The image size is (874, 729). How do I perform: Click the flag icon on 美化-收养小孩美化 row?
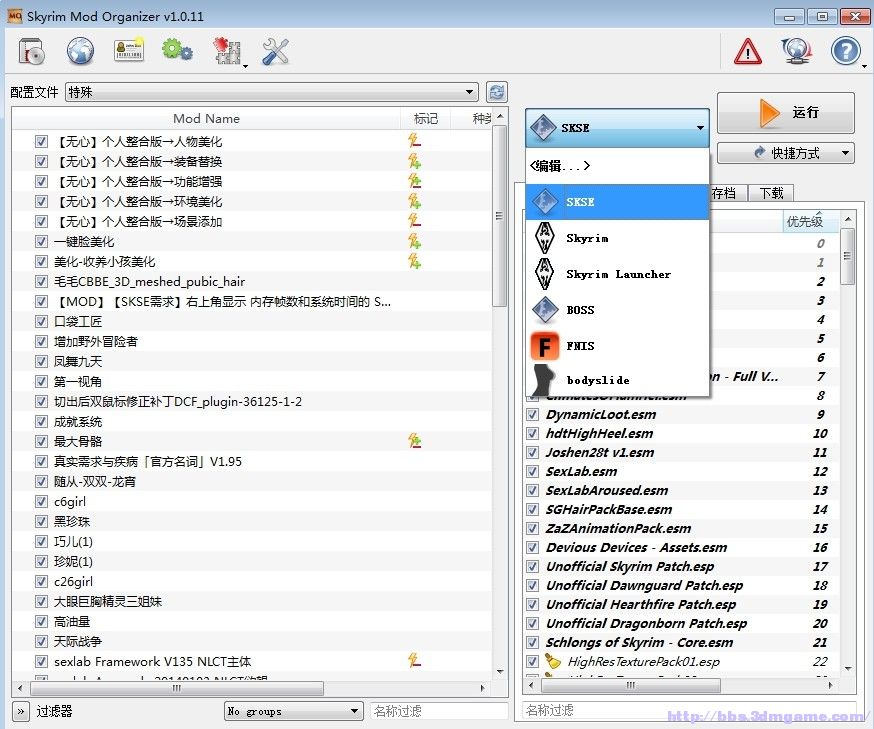[x=414, y=261]
